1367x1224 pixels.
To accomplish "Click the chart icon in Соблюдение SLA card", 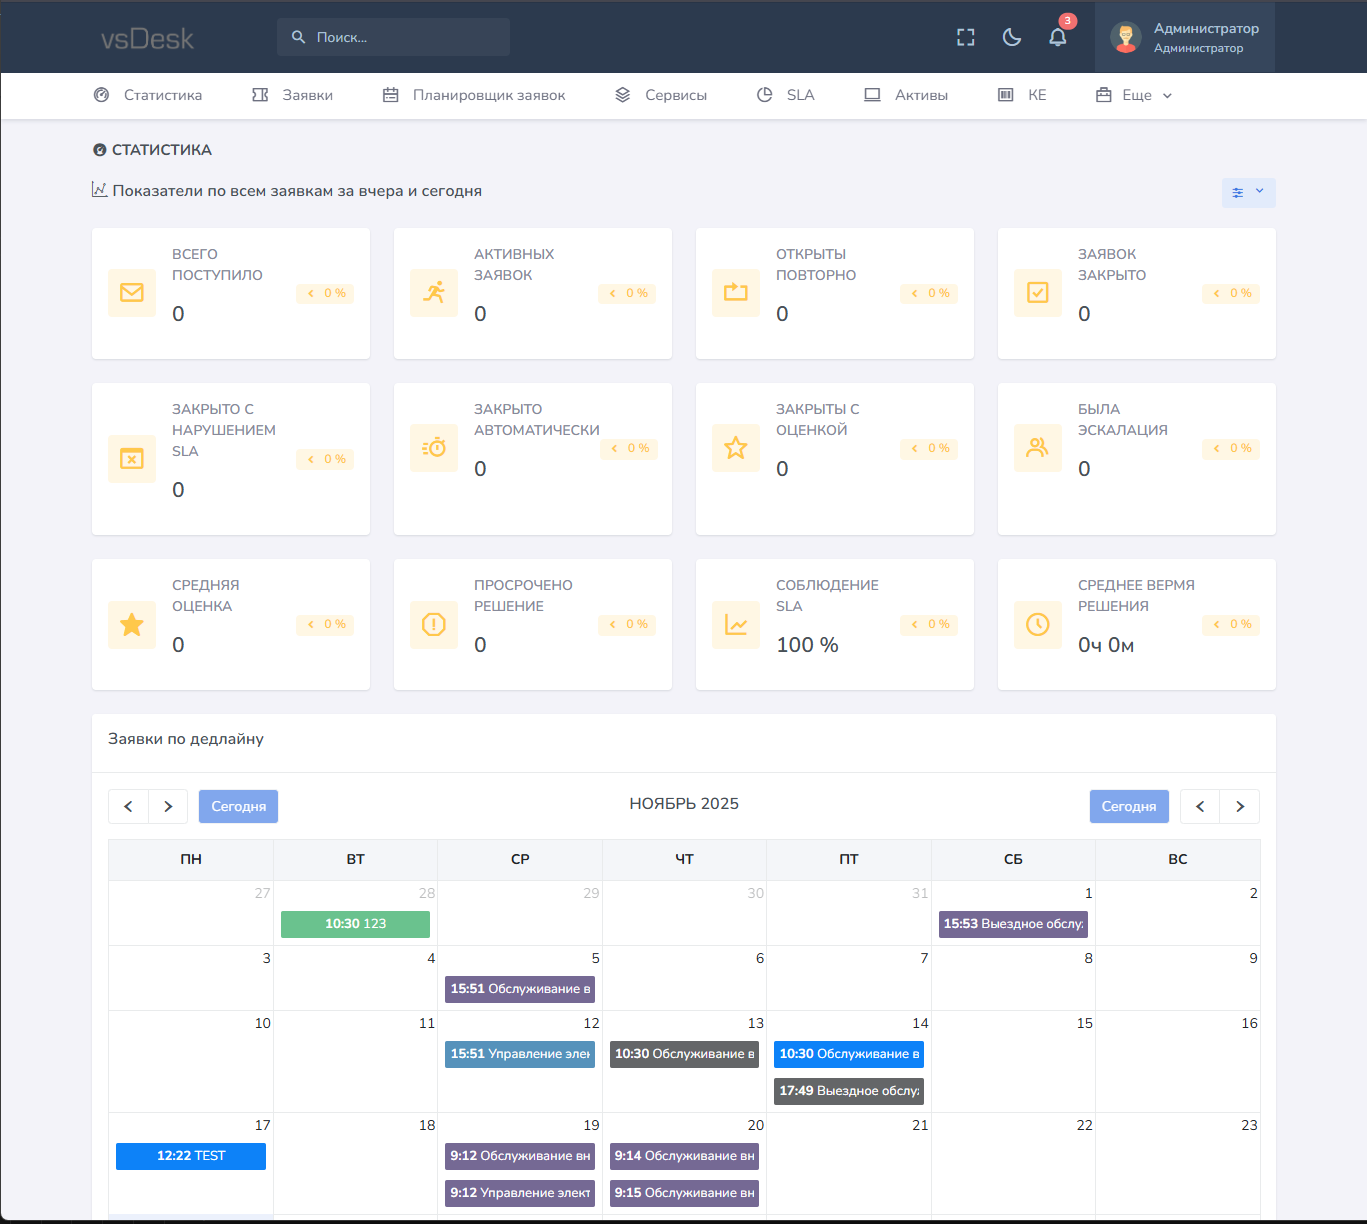I will point(736,625).
